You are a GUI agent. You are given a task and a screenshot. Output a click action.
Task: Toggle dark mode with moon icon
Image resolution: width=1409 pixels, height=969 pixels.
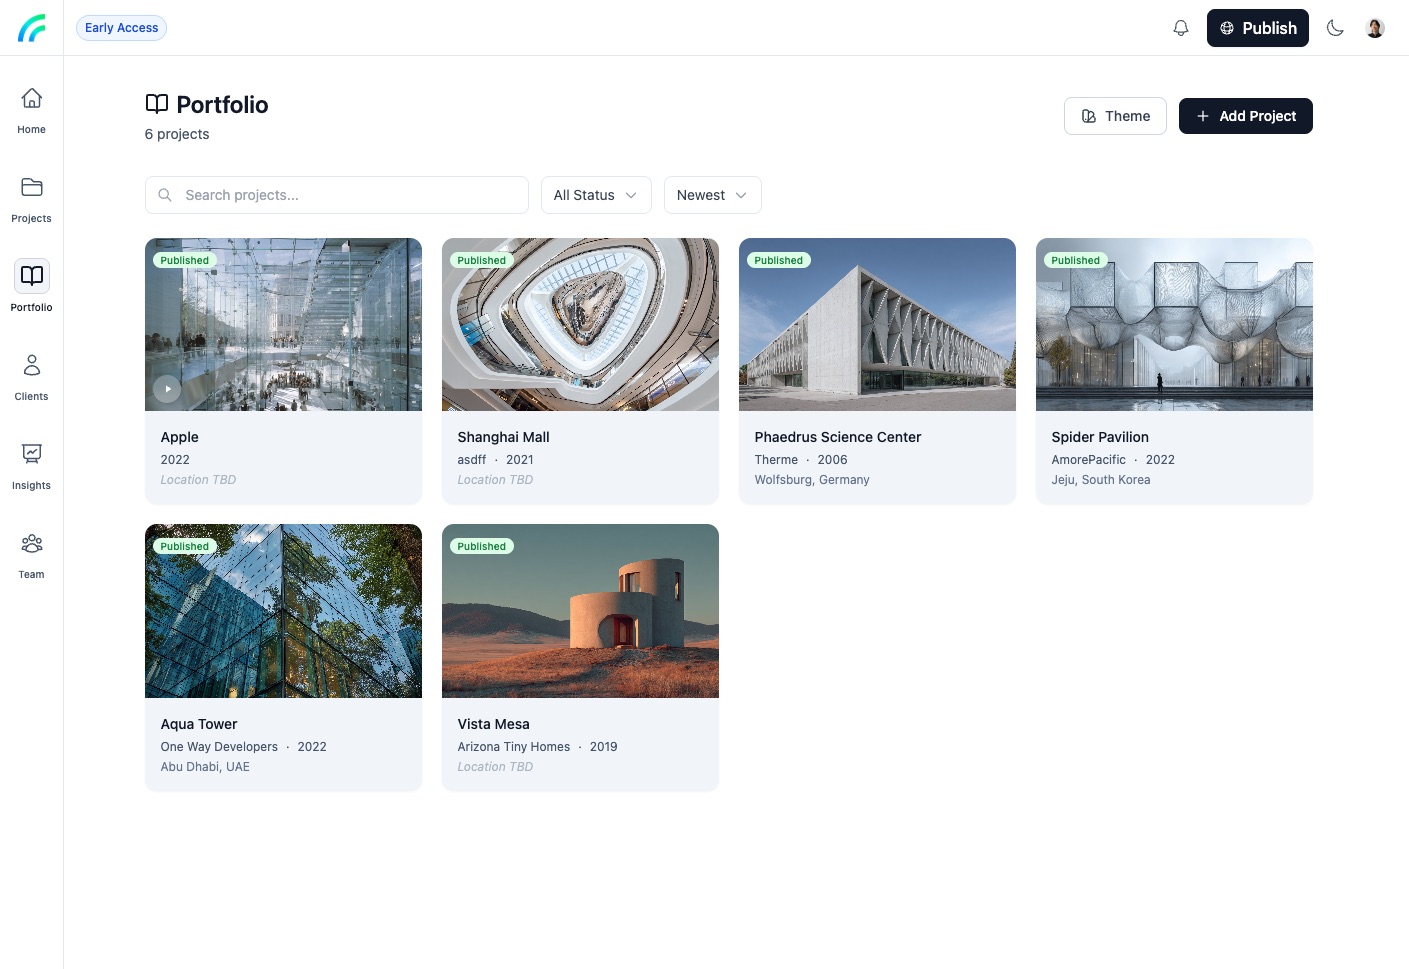[1335, 28]
